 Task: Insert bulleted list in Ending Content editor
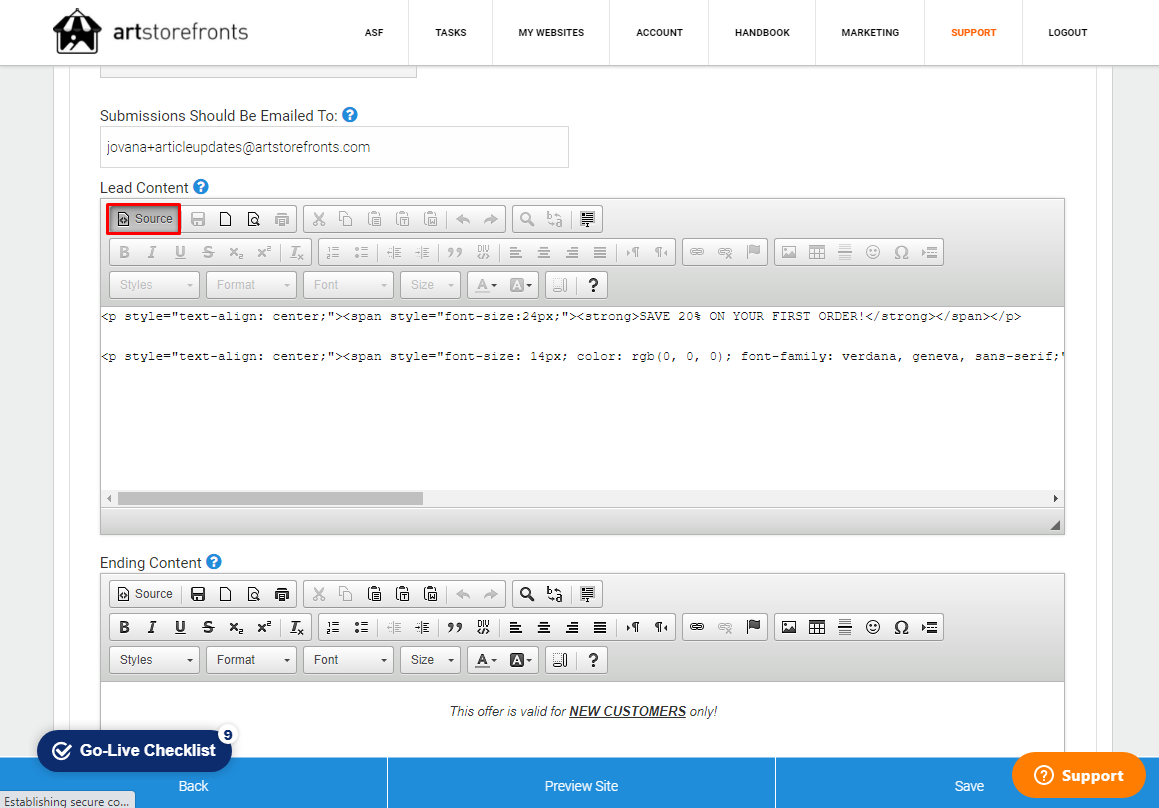click(361, 627)
